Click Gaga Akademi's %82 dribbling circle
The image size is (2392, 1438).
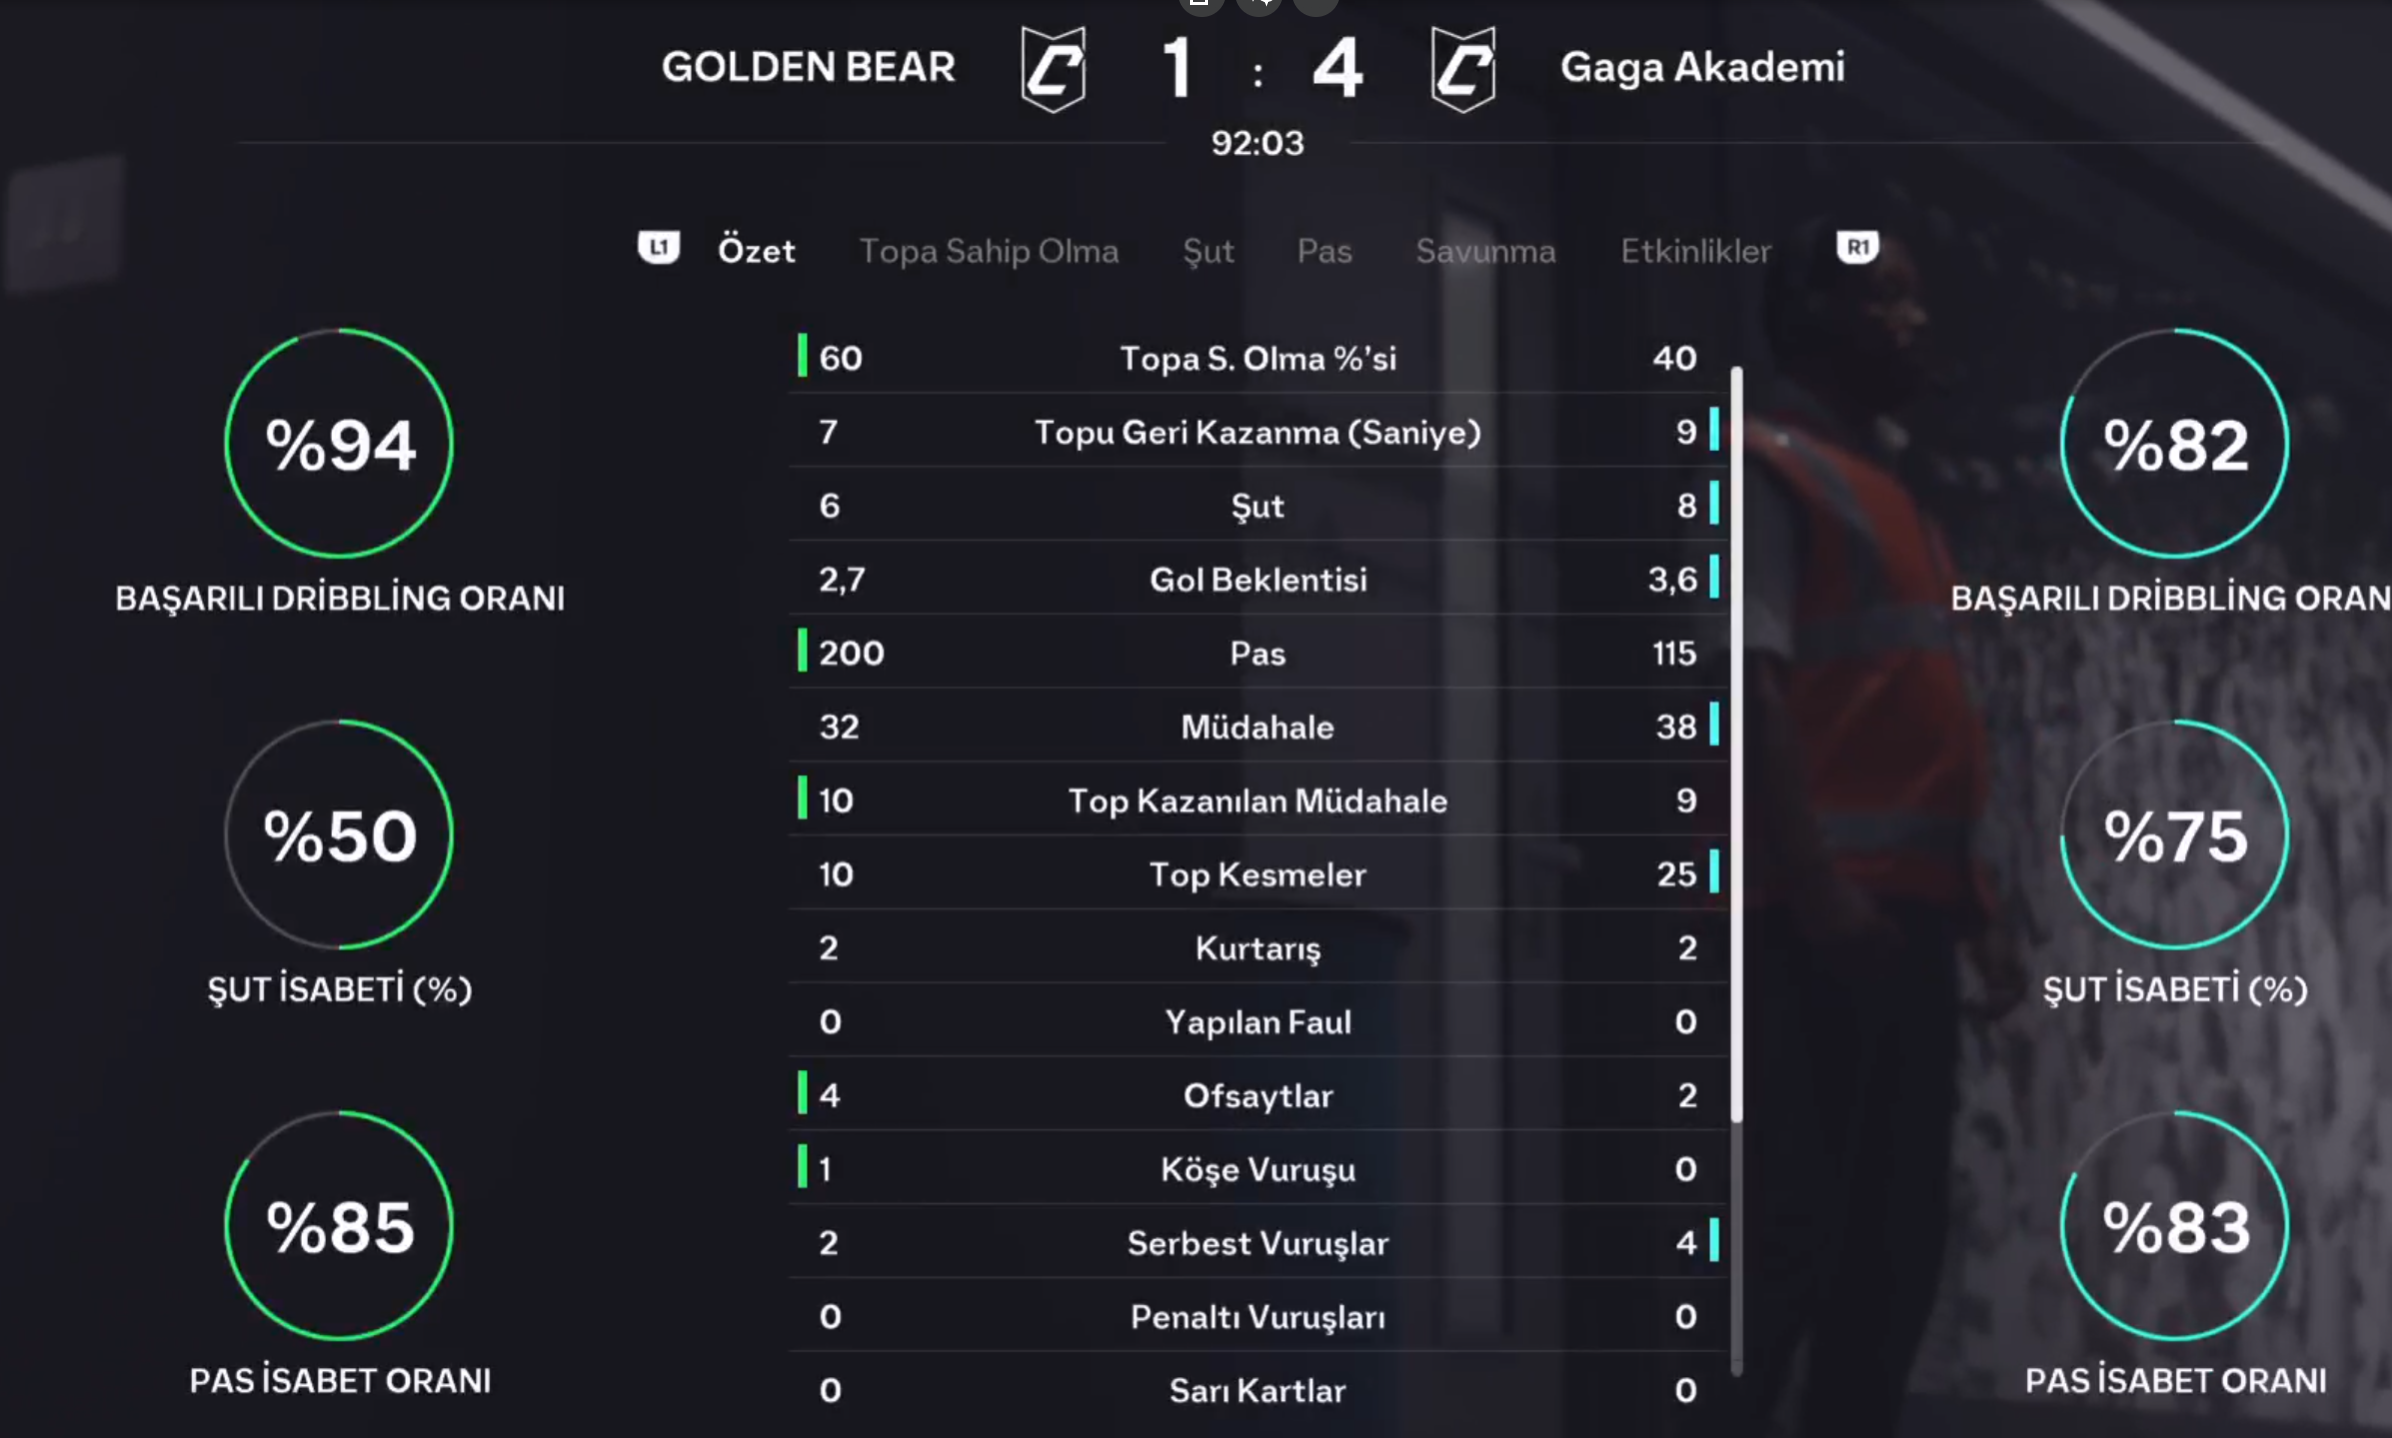(x=2175, y=443)
